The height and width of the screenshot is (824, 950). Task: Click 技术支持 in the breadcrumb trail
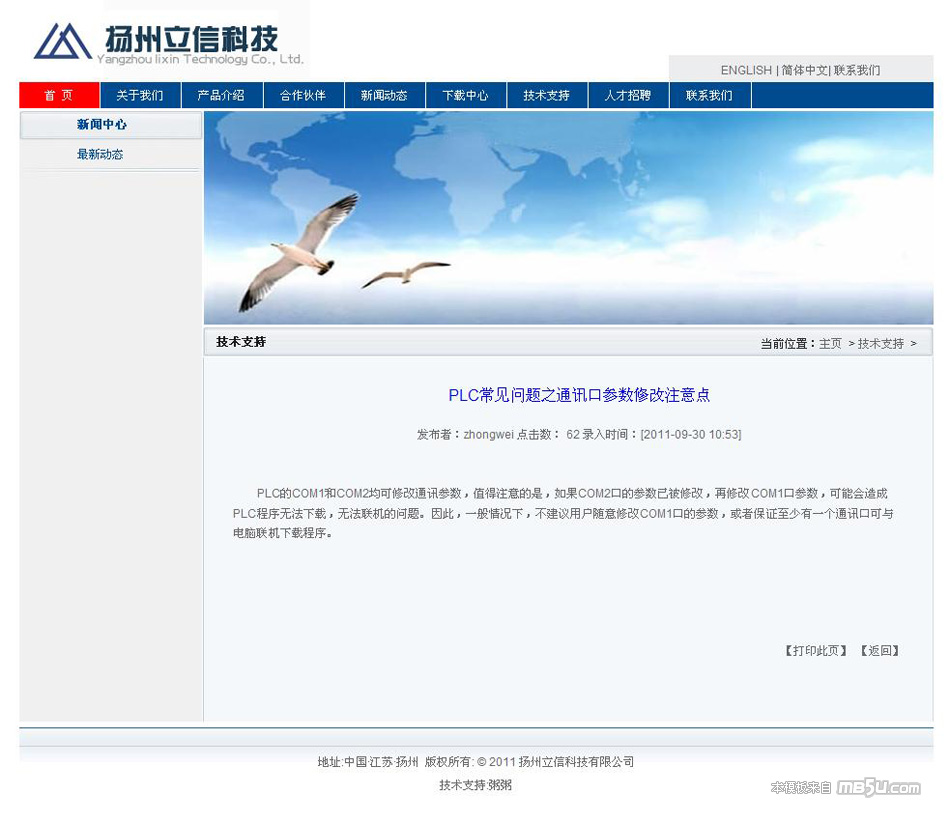pos(880,344)
